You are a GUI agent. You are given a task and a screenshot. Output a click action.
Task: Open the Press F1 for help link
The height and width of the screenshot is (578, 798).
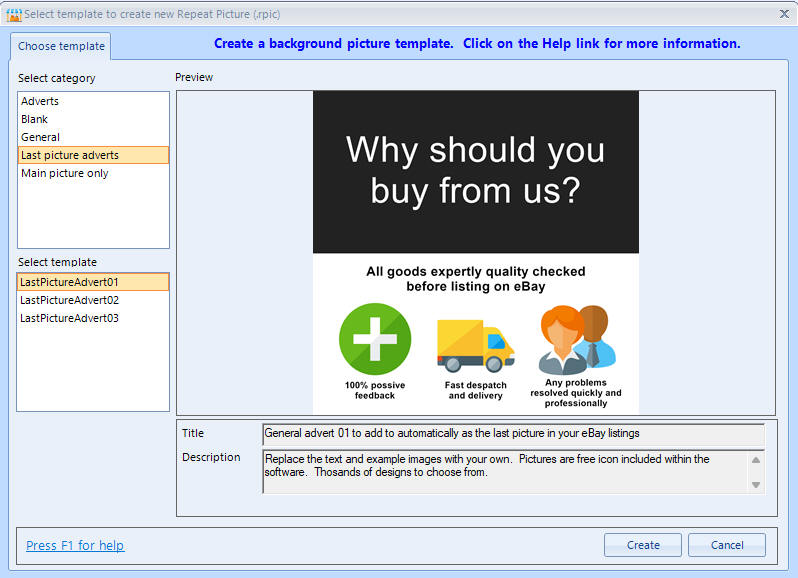(75, 545)
